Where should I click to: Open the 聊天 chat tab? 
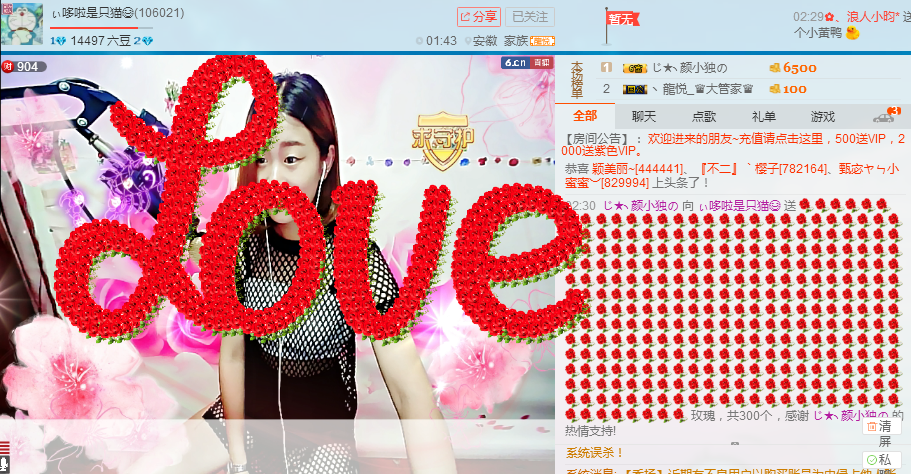(643, 116)
